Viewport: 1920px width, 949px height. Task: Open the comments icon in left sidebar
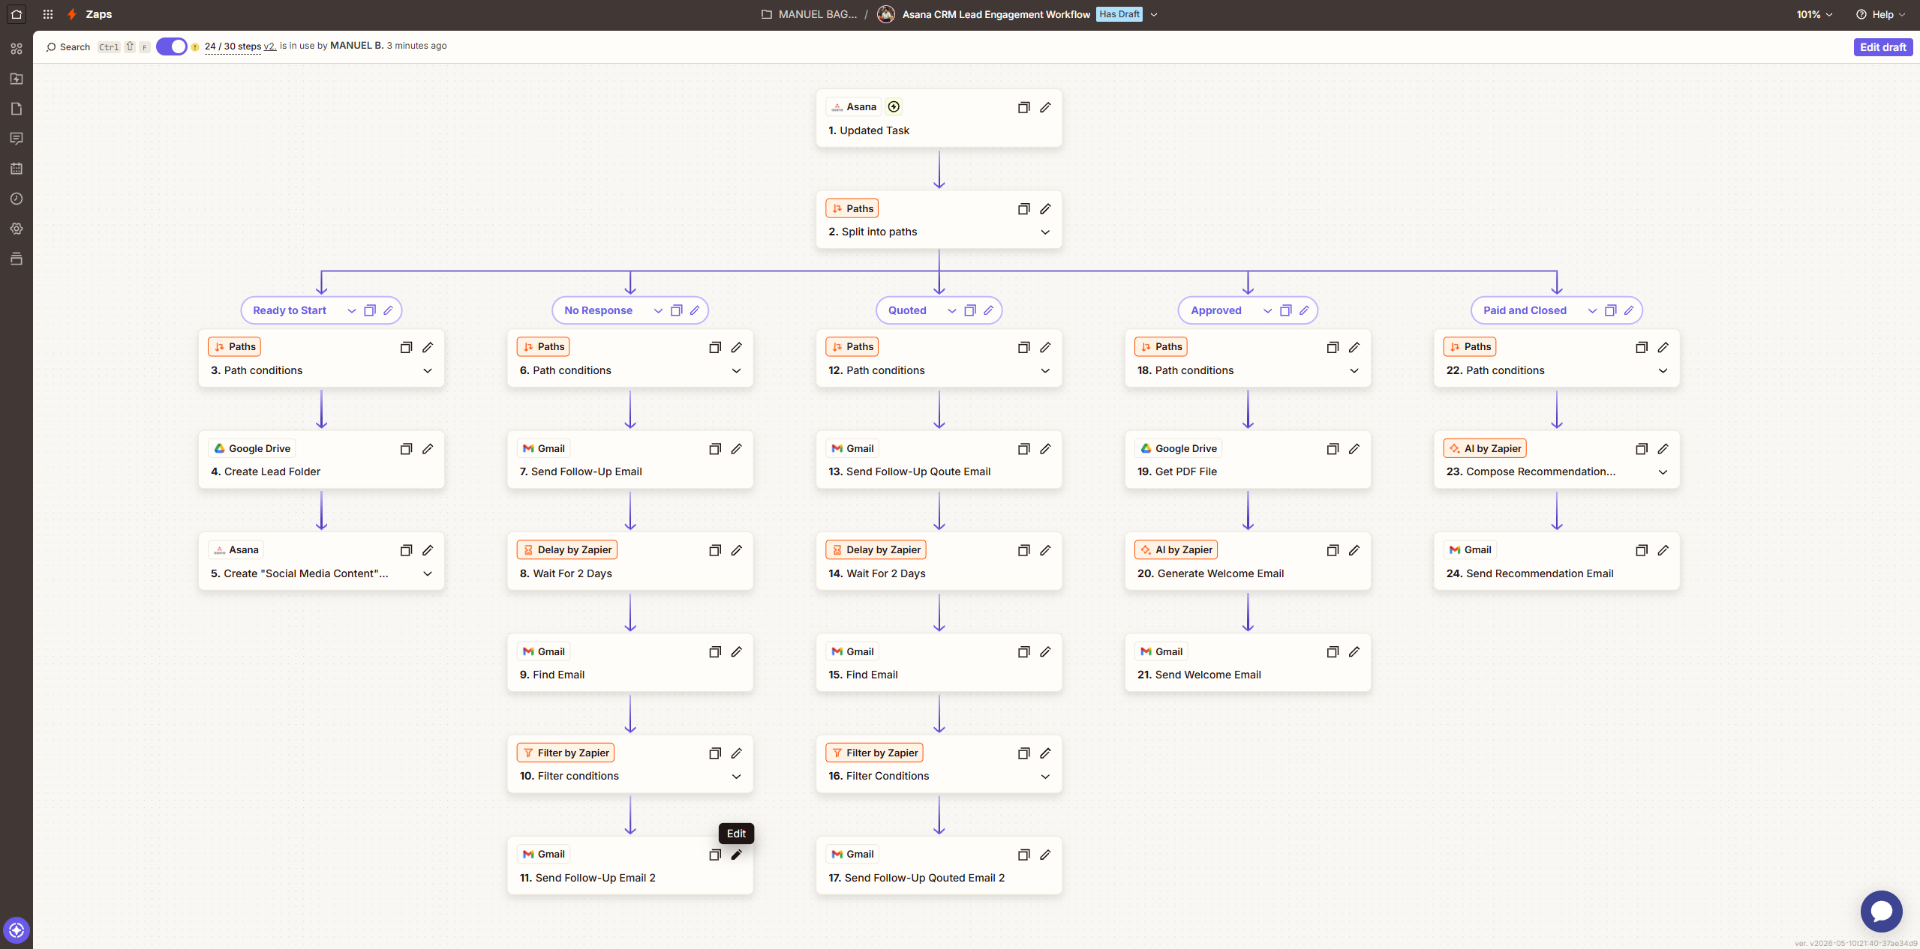coord(16,139)
